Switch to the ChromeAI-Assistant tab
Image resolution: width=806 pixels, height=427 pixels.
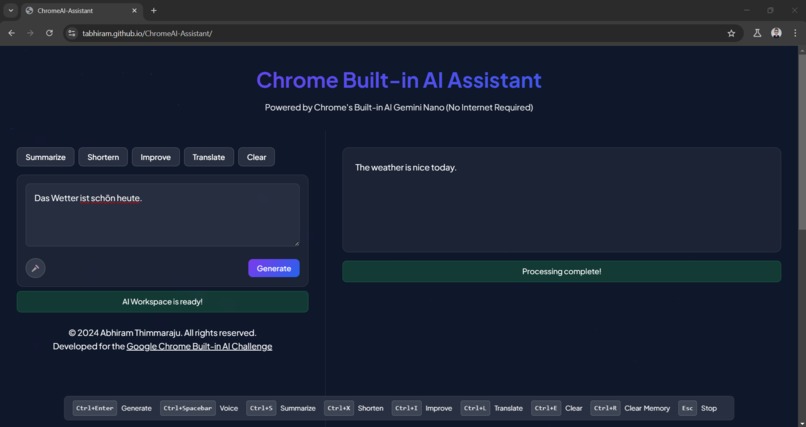(82, 10)
